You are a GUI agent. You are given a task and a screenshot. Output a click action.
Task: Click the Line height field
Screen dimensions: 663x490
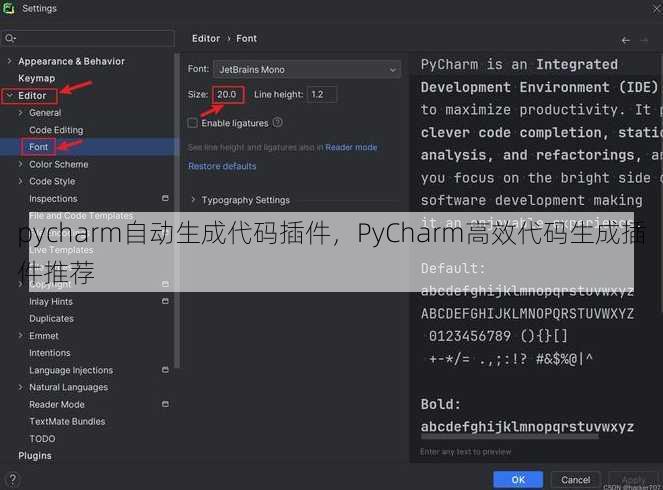[x=322, y=94]
